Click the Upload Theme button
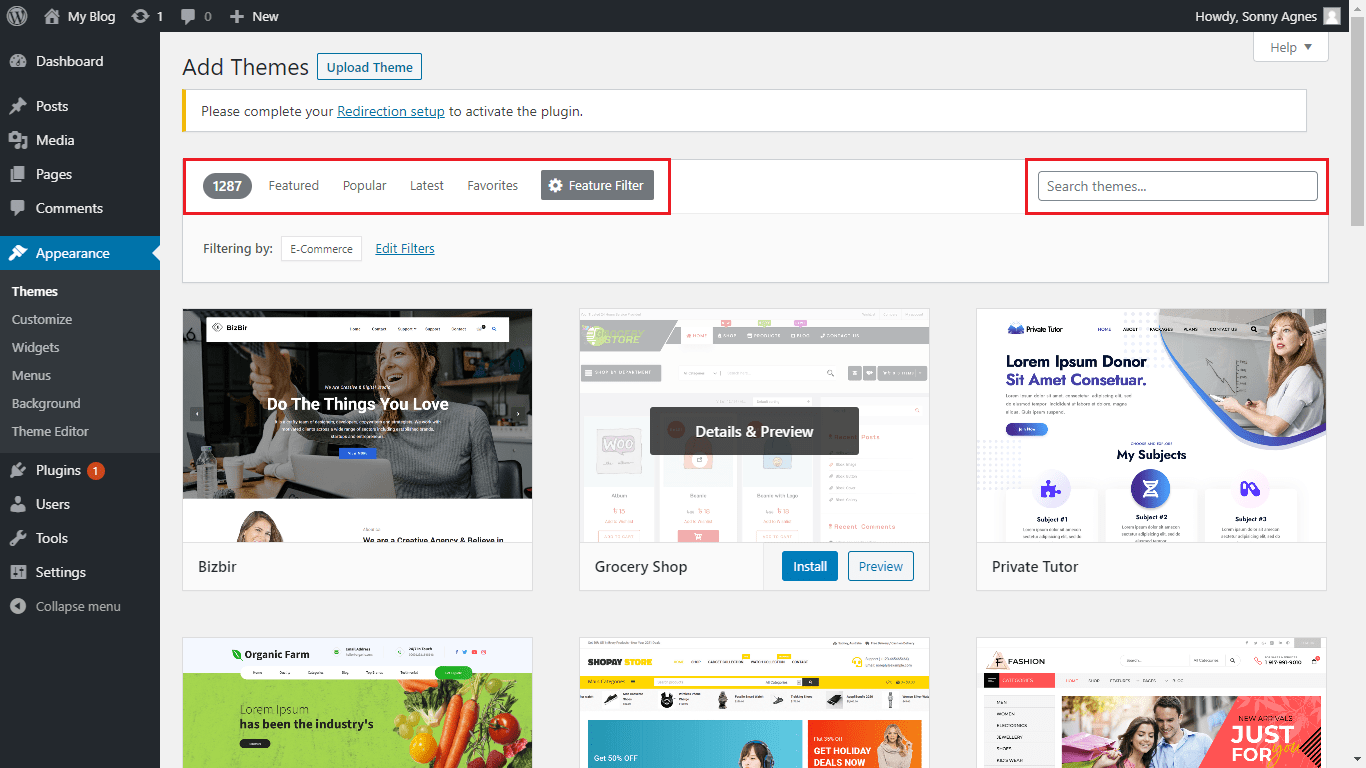The image size is (1366, 768). (x=370, y=67)
